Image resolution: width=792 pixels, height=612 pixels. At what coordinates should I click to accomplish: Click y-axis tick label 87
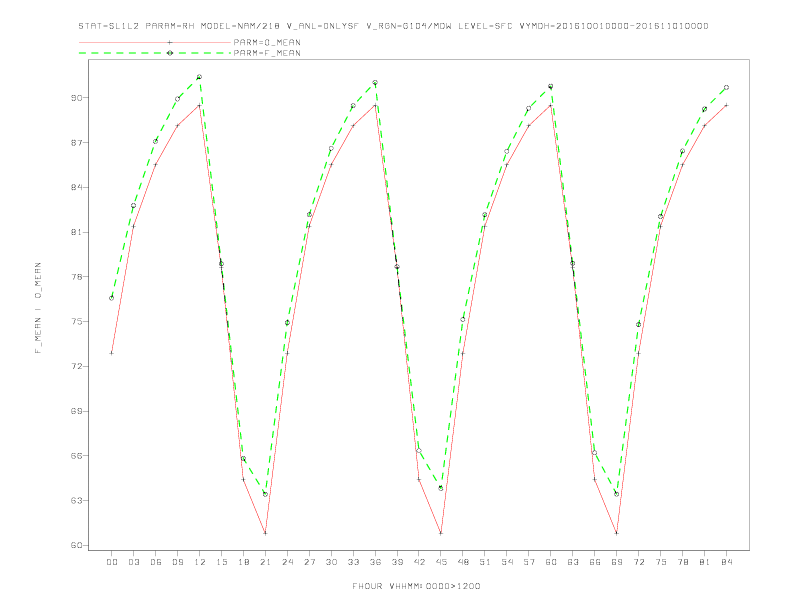76,142
